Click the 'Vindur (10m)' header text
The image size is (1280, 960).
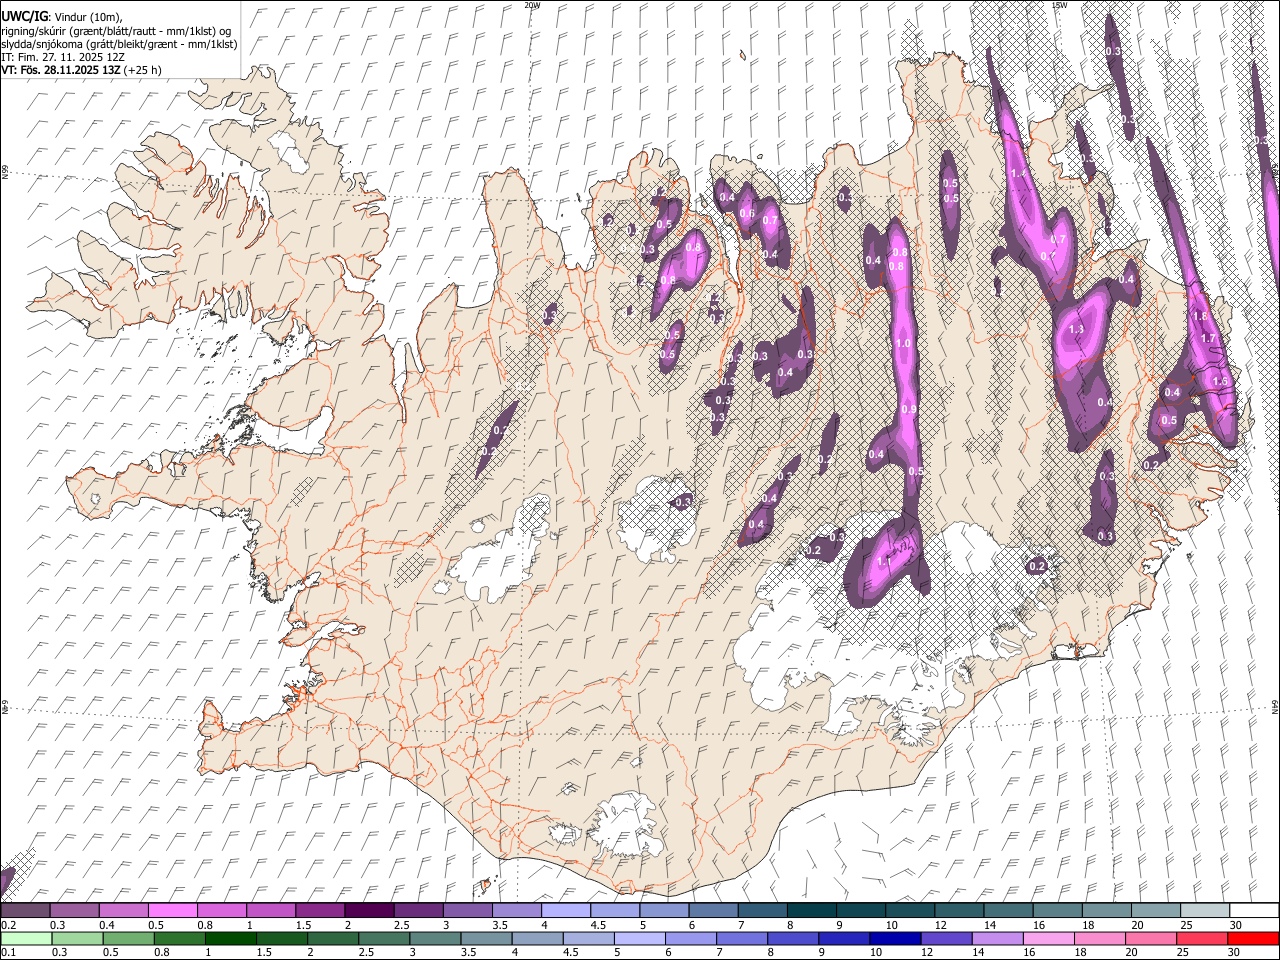click(90, 18)
